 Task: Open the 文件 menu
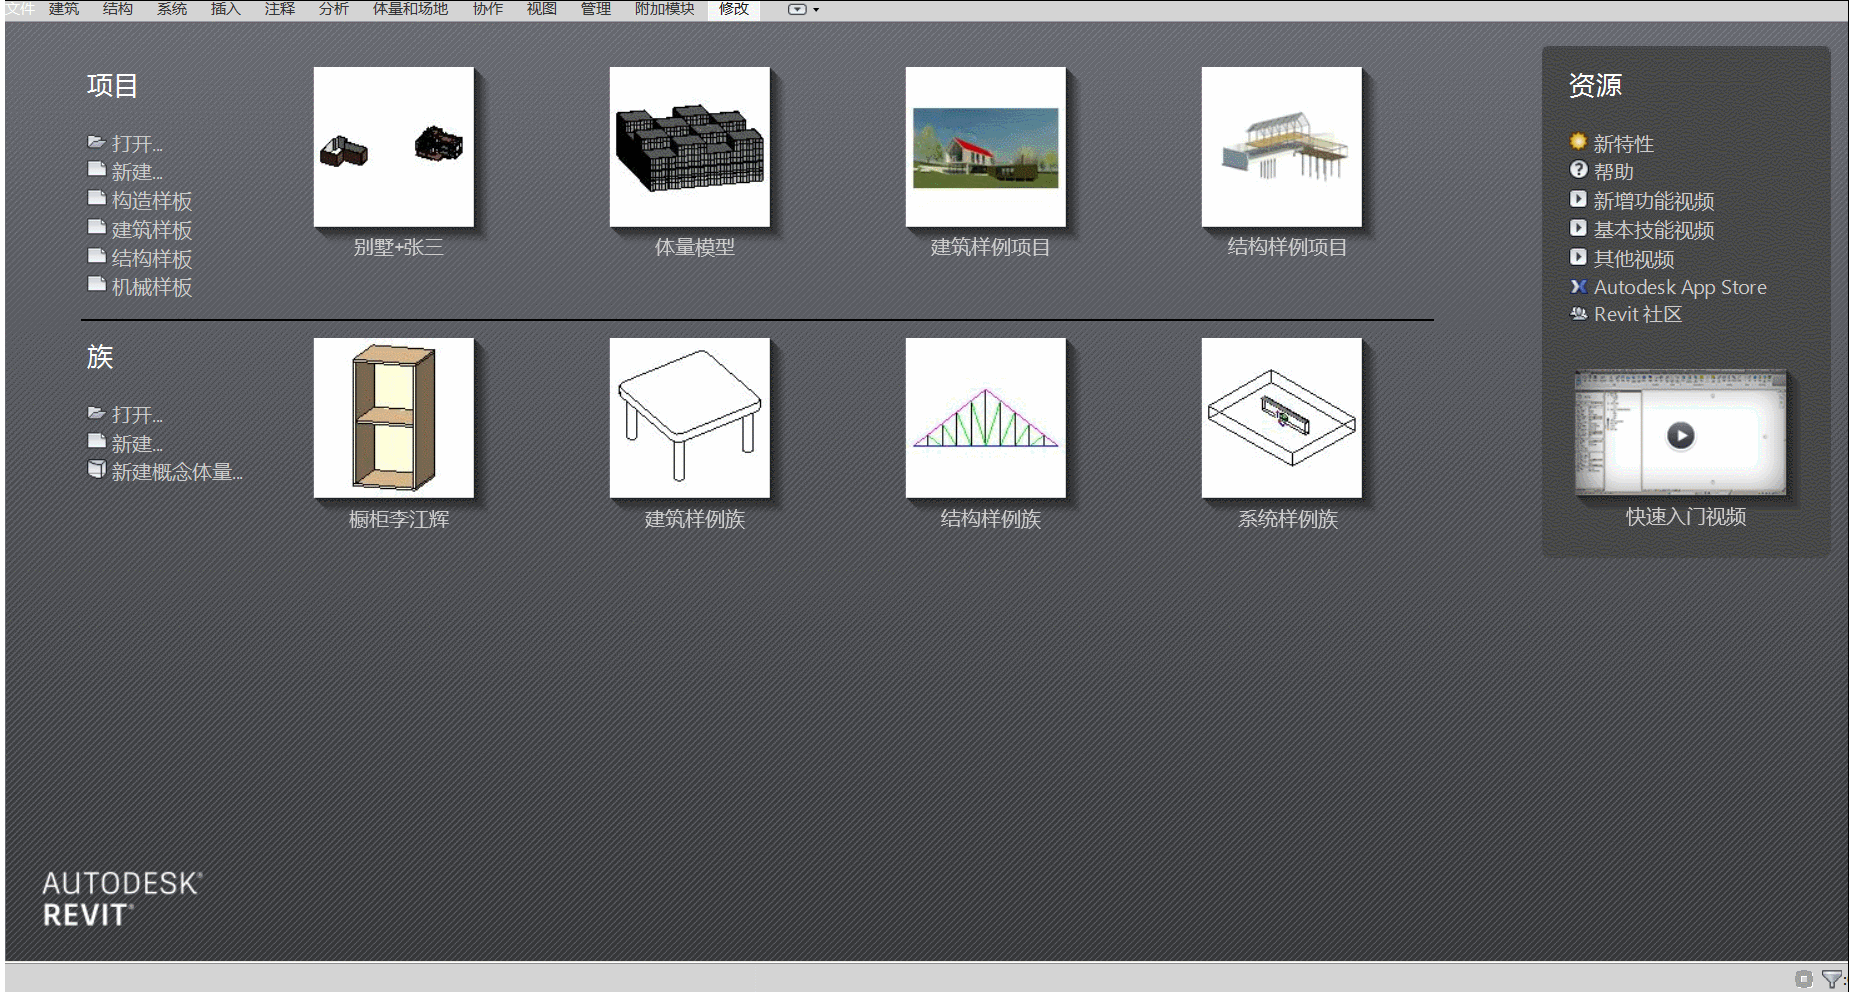(x=20, y=9)
